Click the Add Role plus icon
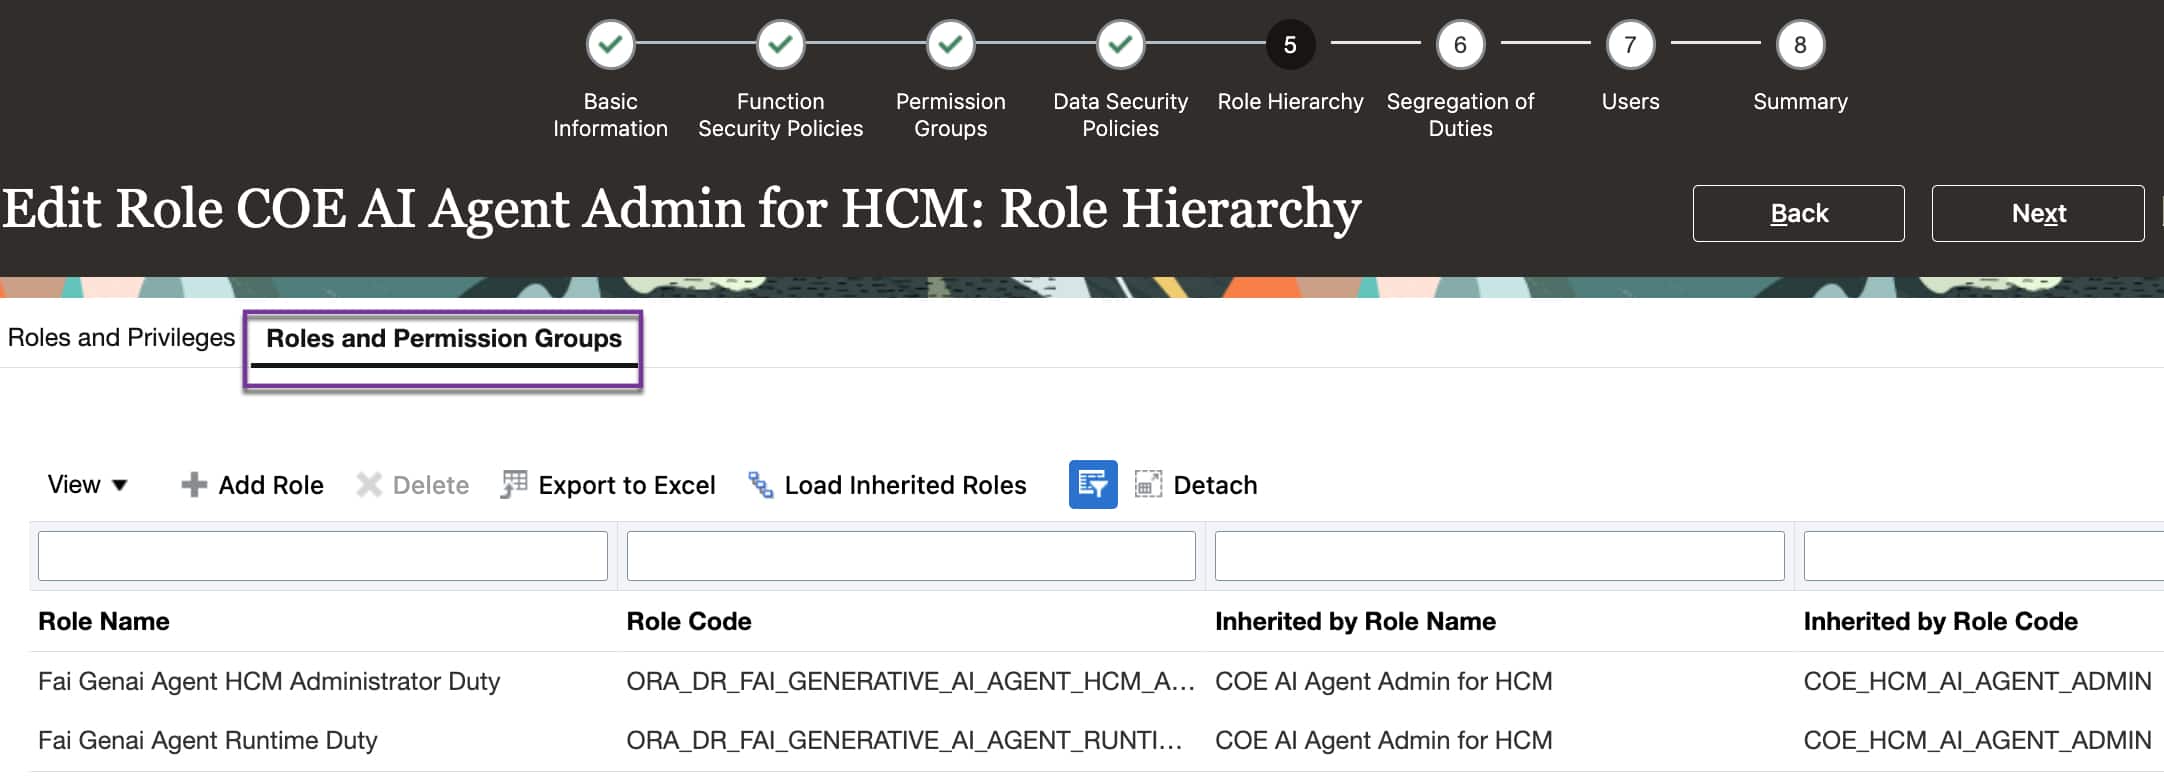This screenshot has width=2164, height=778. (x=194, y=485)
